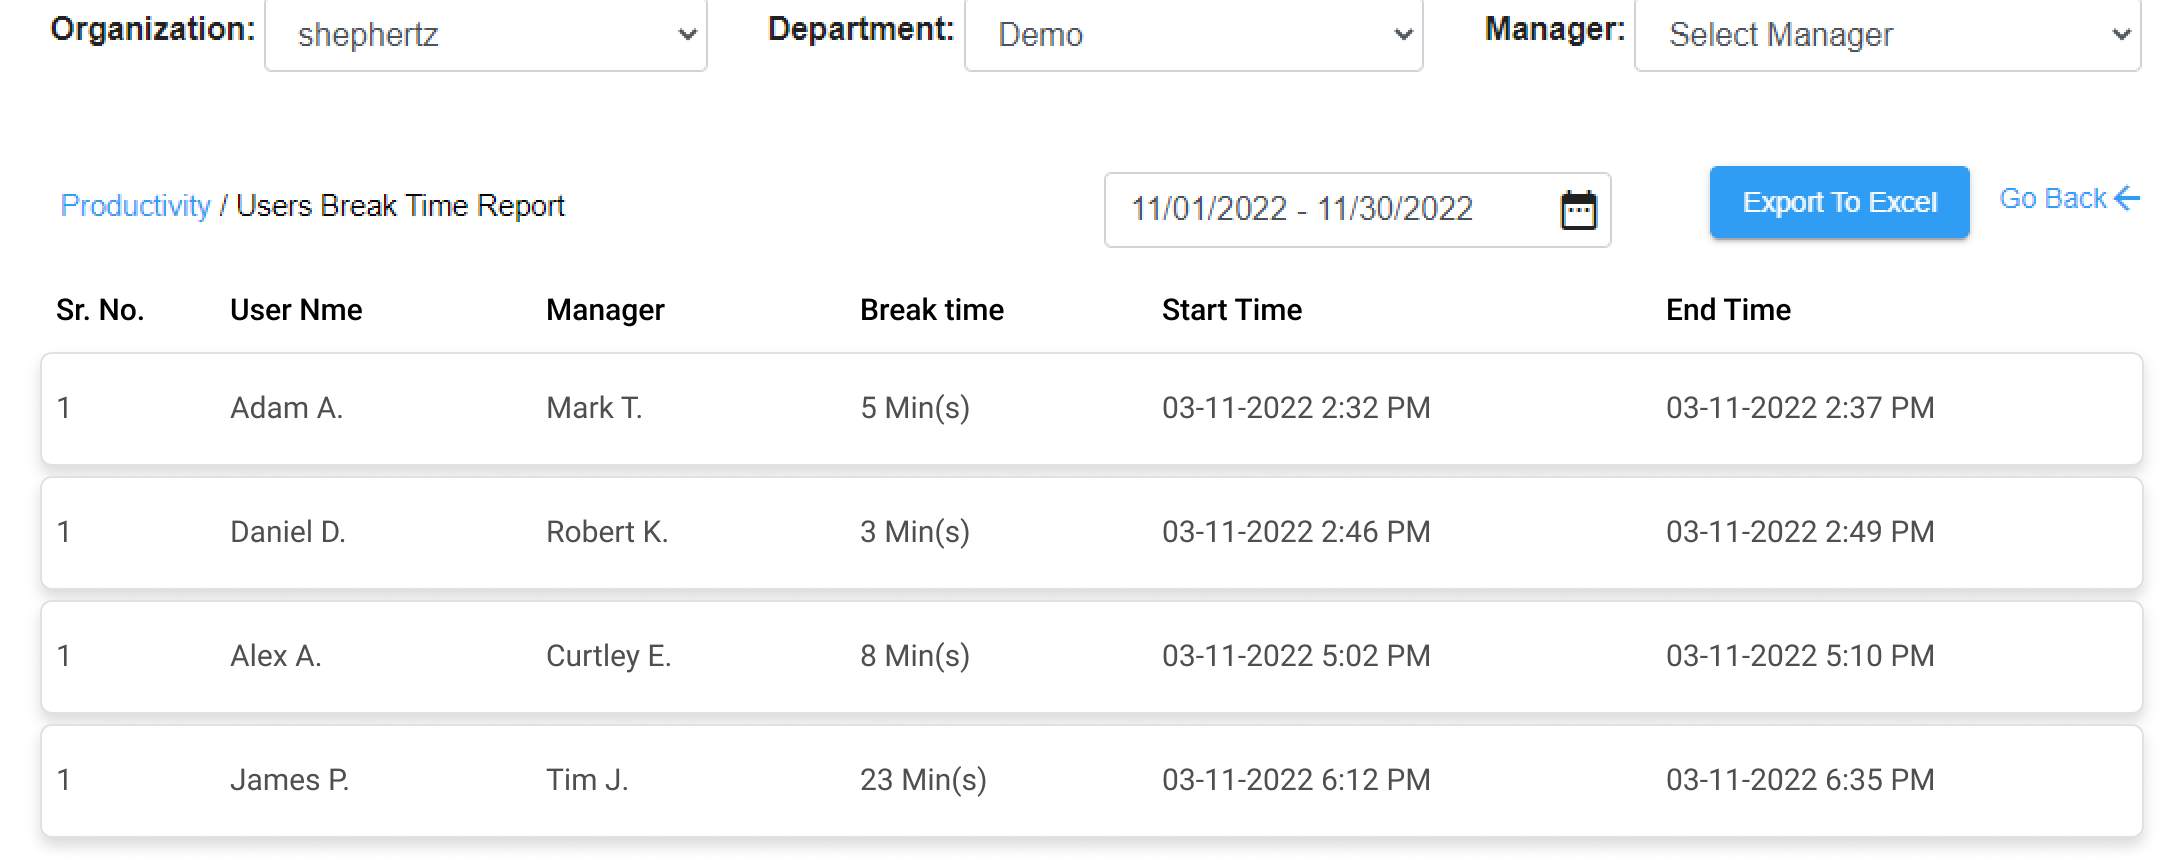Click the 8 Min(s) break time cell
This screenshot has height=862, width=2166.
pyautogui.click(x=915, y=656)
